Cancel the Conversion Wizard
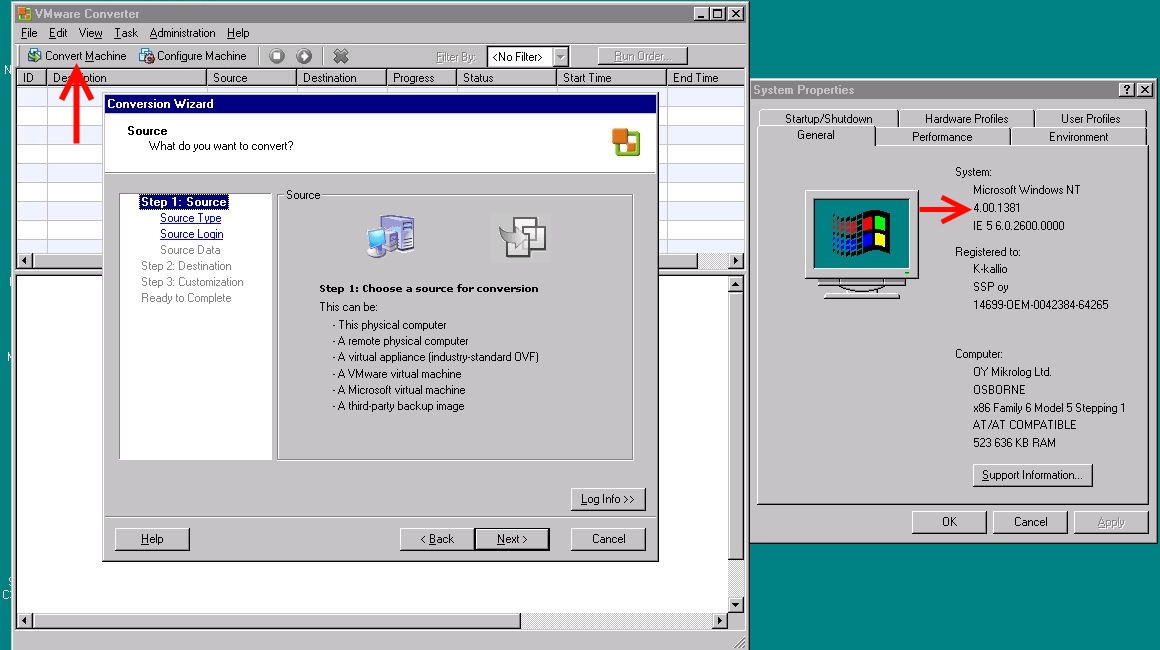Image resolution: width=1160 pixels, height=650 pixels. point(608,539)
